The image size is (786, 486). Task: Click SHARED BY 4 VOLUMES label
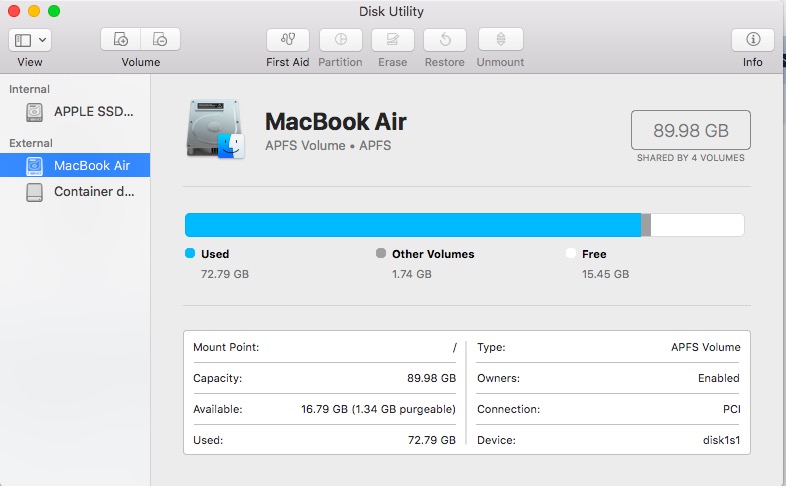click(690, 158)
